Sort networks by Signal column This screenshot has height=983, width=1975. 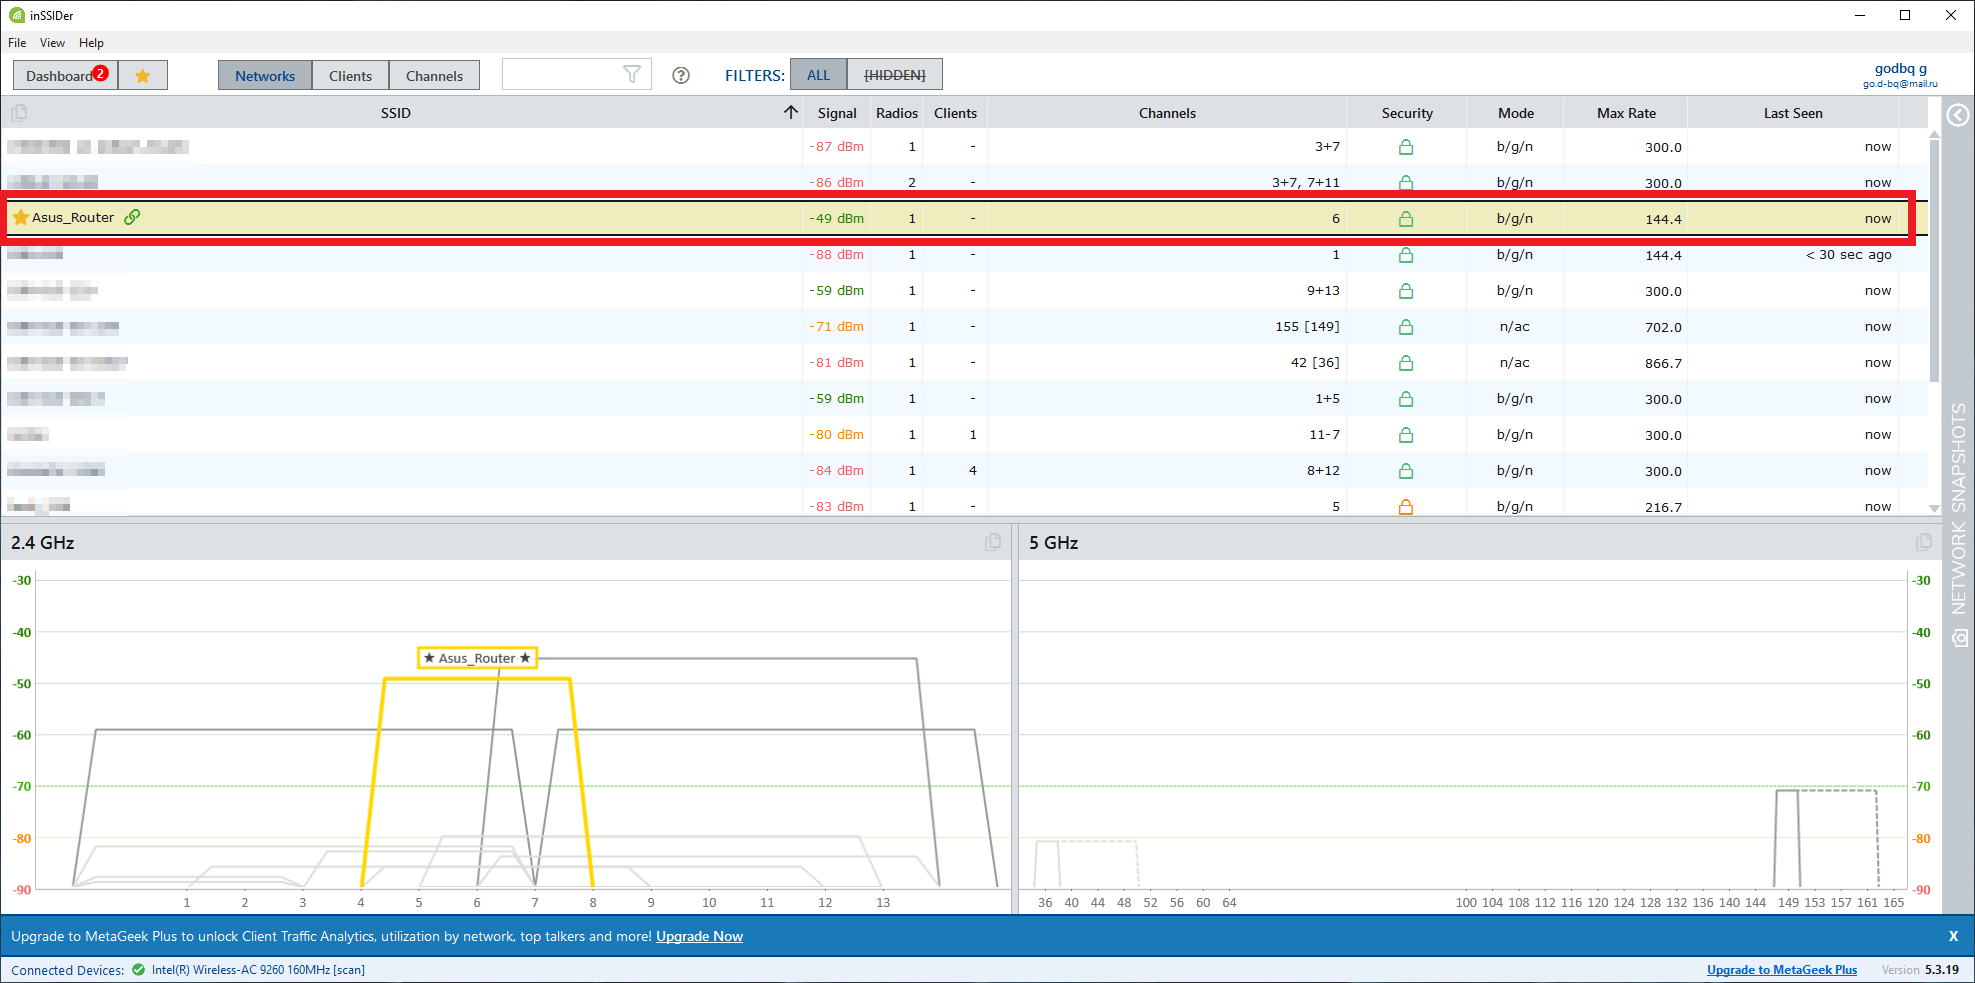(836, 113)
